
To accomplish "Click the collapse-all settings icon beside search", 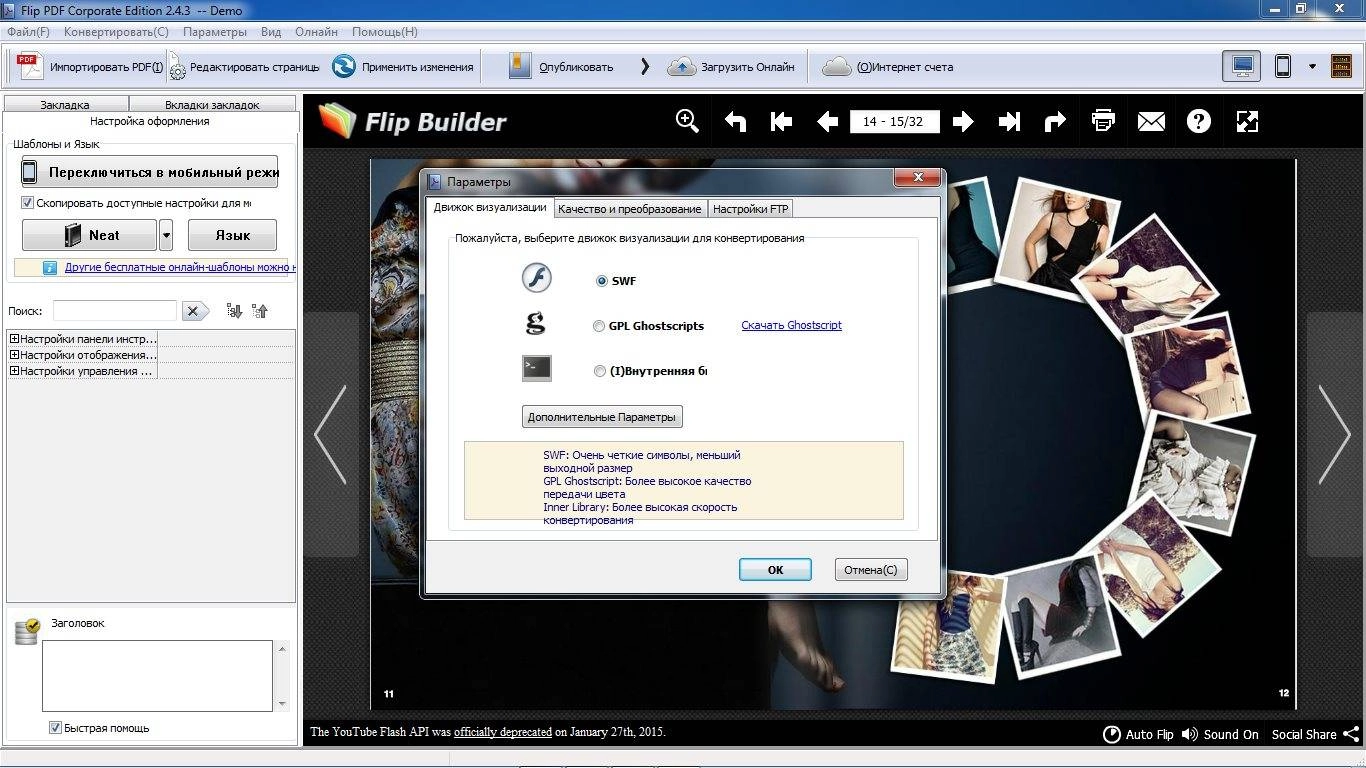I will (x=260, y=311).
